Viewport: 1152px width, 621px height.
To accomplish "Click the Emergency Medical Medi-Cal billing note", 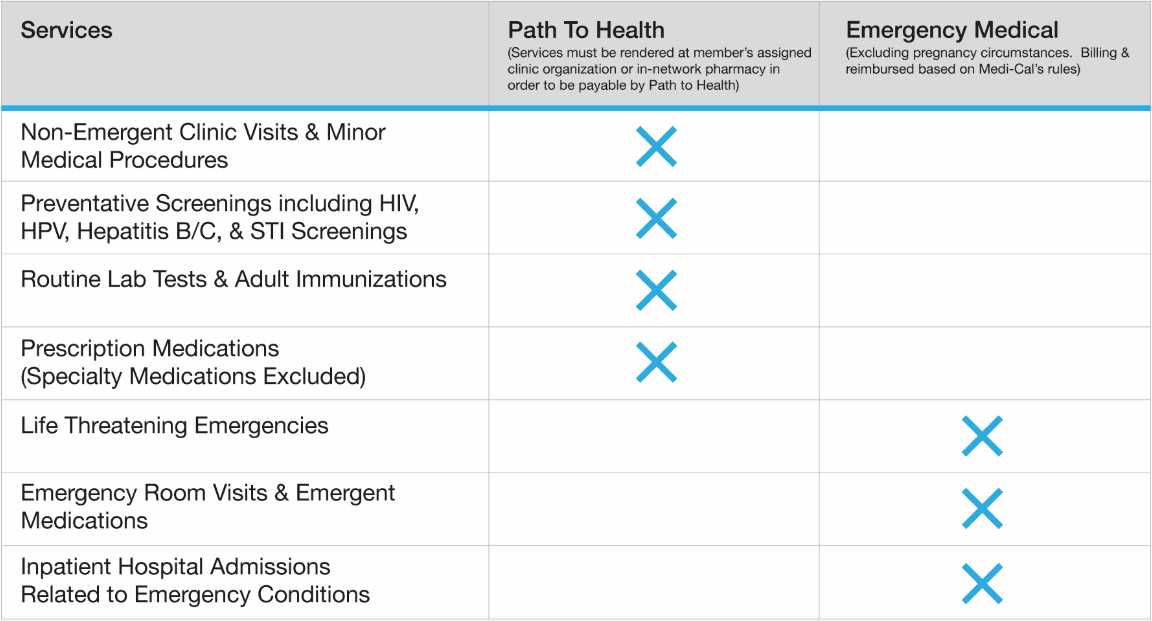I will [987, 61].
